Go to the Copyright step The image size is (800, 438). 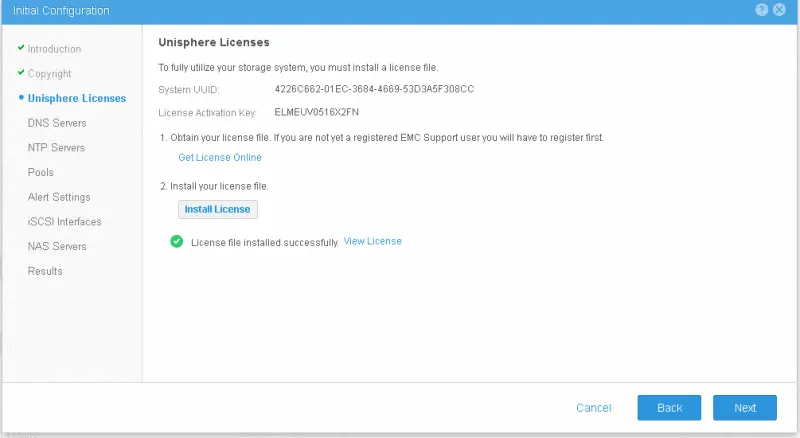point(49,74)
